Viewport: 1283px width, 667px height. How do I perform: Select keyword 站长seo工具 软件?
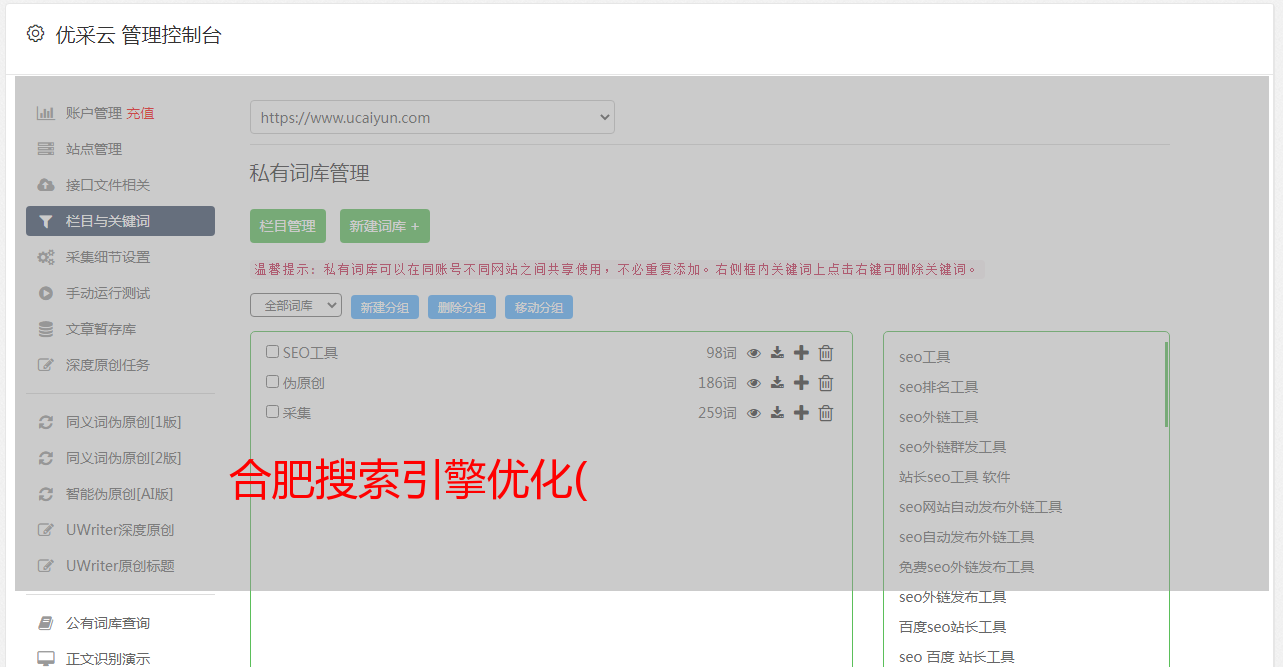pos(954,477)
